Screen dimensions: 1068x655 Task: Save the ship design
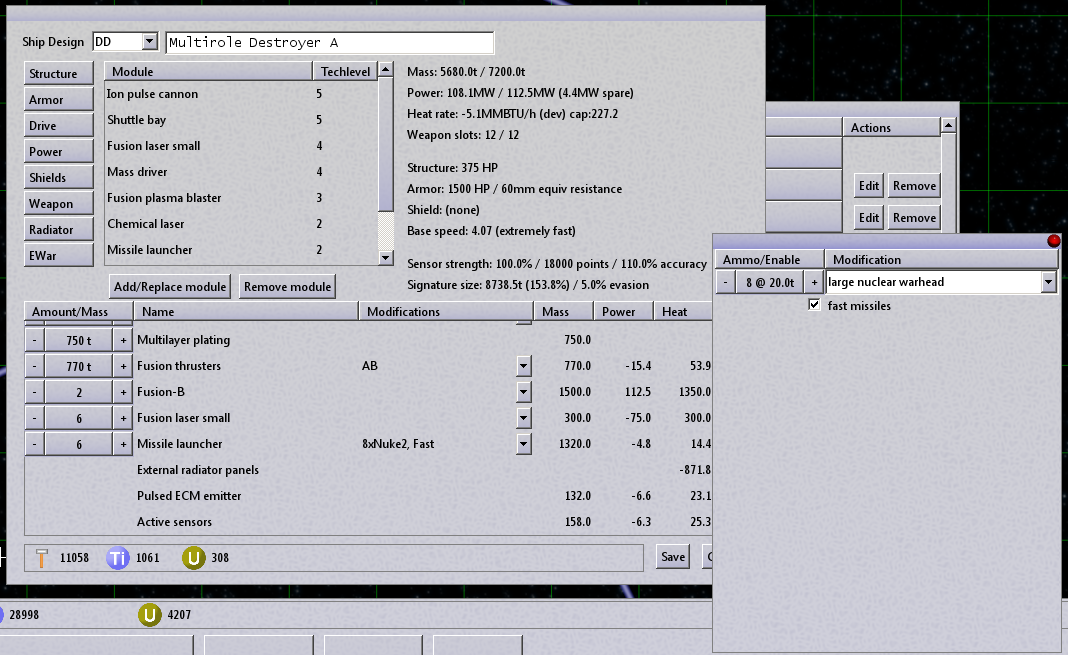[x=673, y=557]
